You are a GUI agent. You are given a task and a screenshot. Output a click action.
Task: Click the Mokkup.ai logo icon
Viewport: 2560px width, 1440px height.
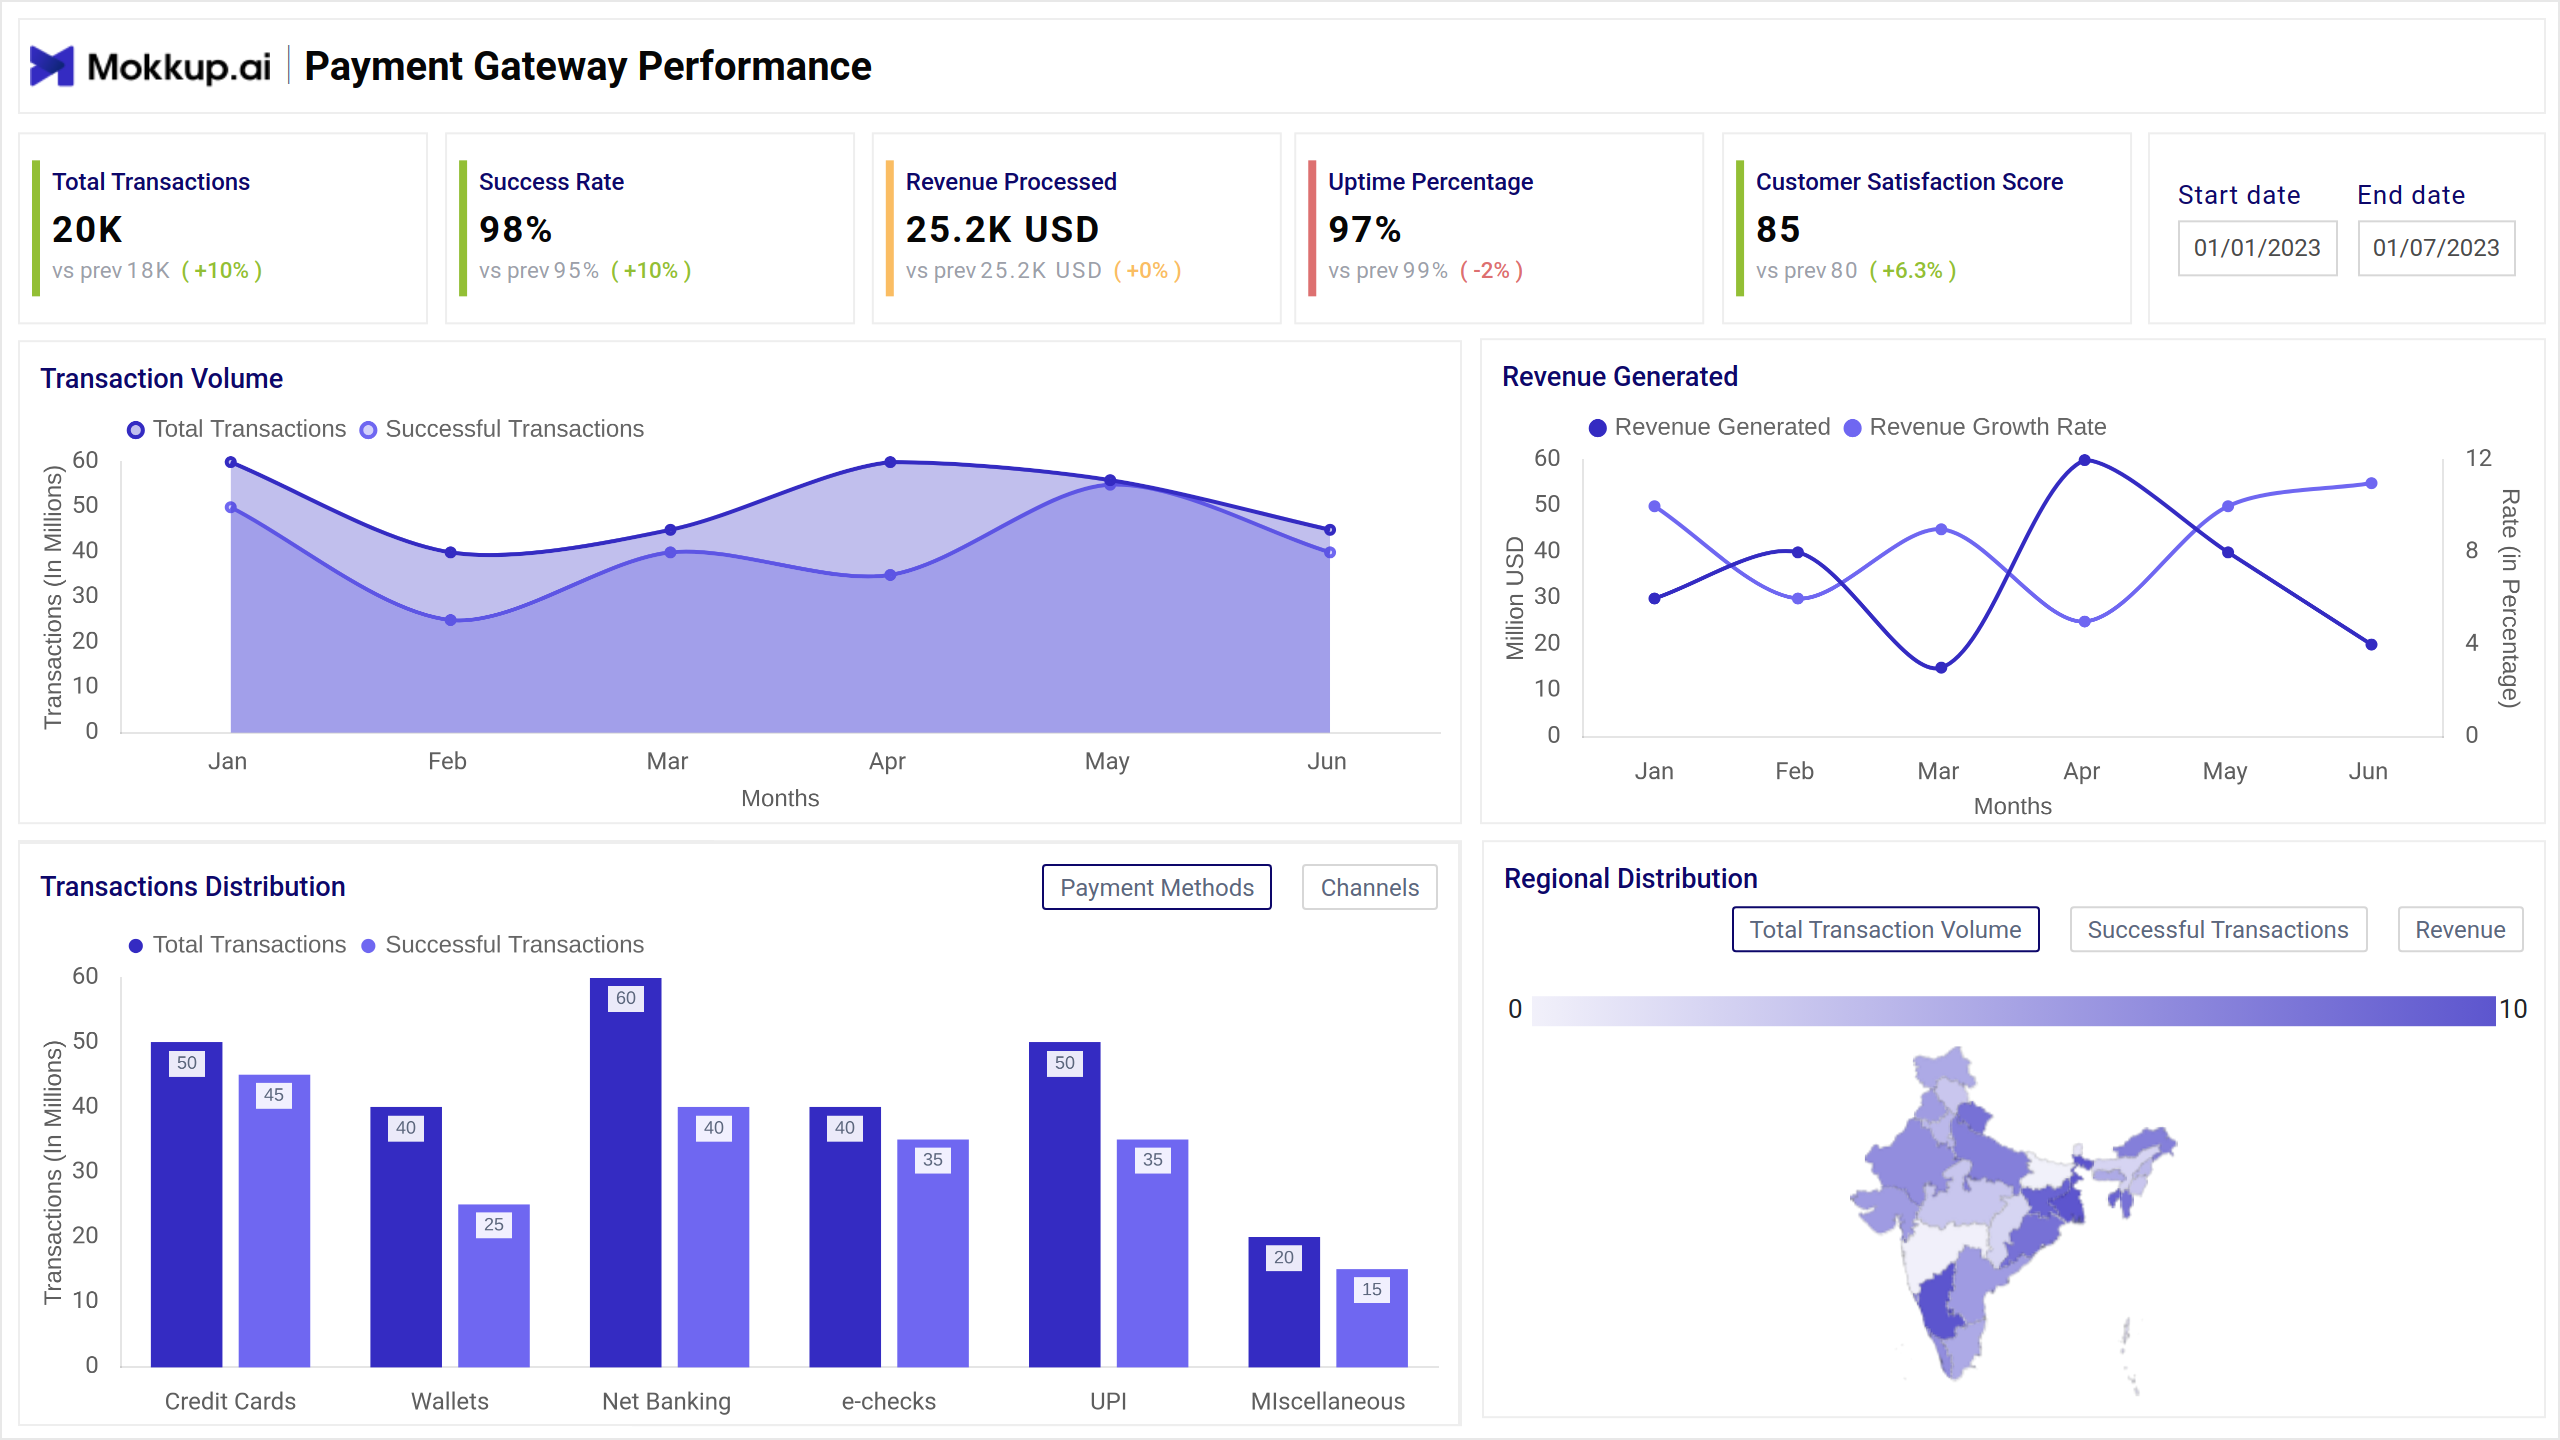click(x=52, y=66)
